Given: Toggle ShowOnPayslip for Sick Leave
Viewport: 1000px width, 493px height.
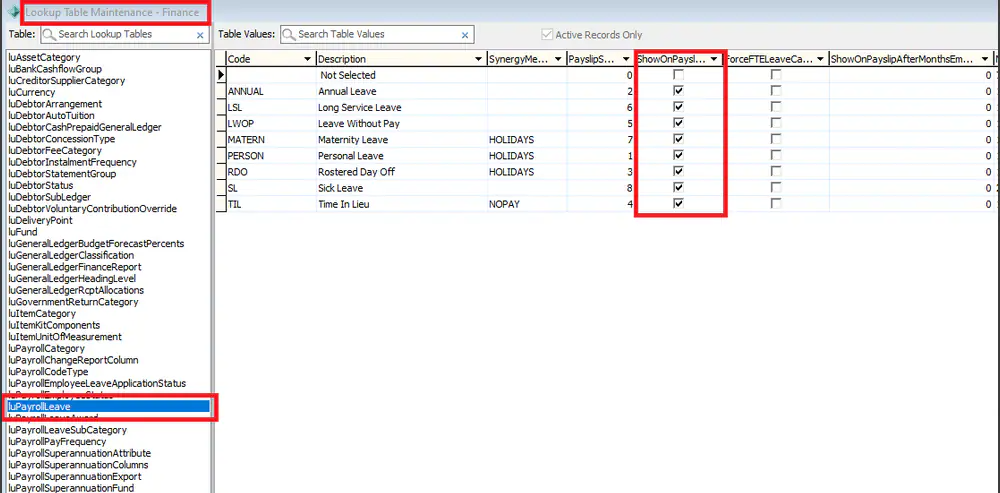Looking at the screenshot, I should click(679, 188).
